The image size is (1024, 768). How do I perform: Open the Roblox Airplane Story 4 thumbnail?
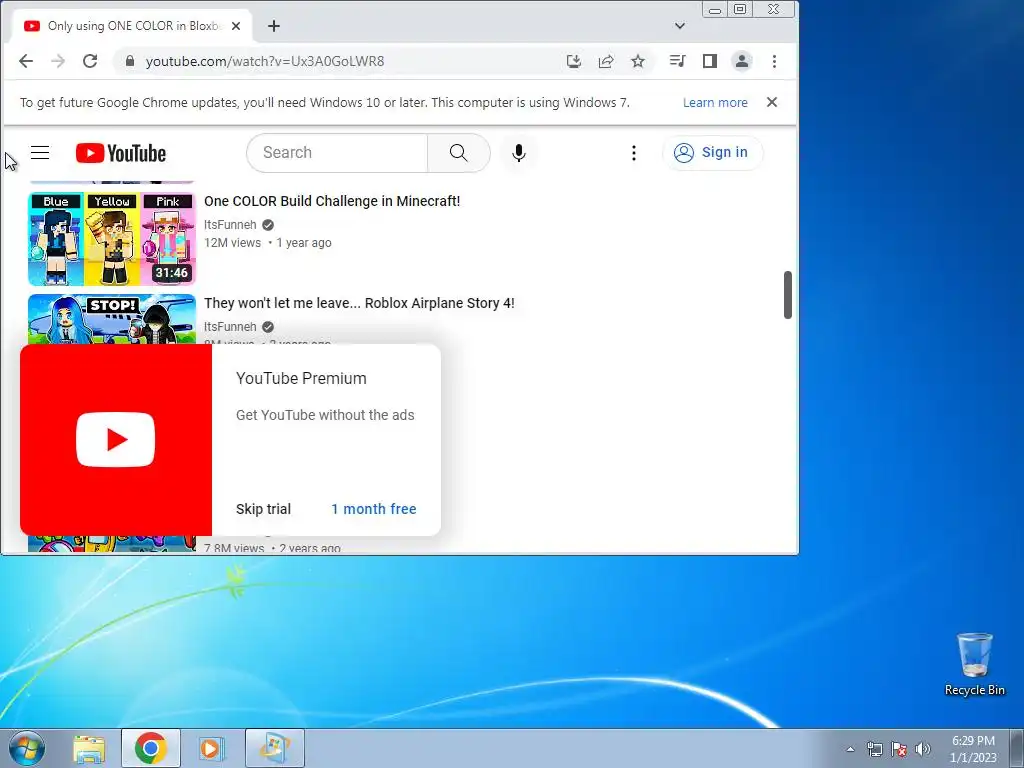click(112, 319)
